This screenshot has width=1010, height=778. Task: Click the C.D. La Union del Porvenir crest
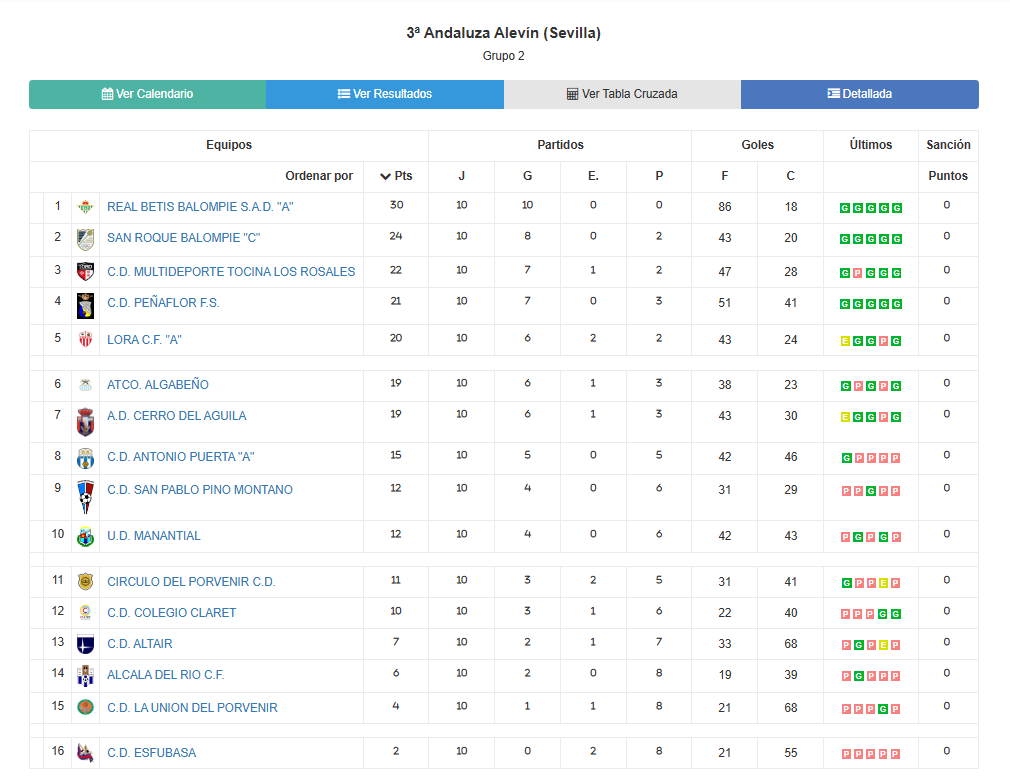[85, 707]
